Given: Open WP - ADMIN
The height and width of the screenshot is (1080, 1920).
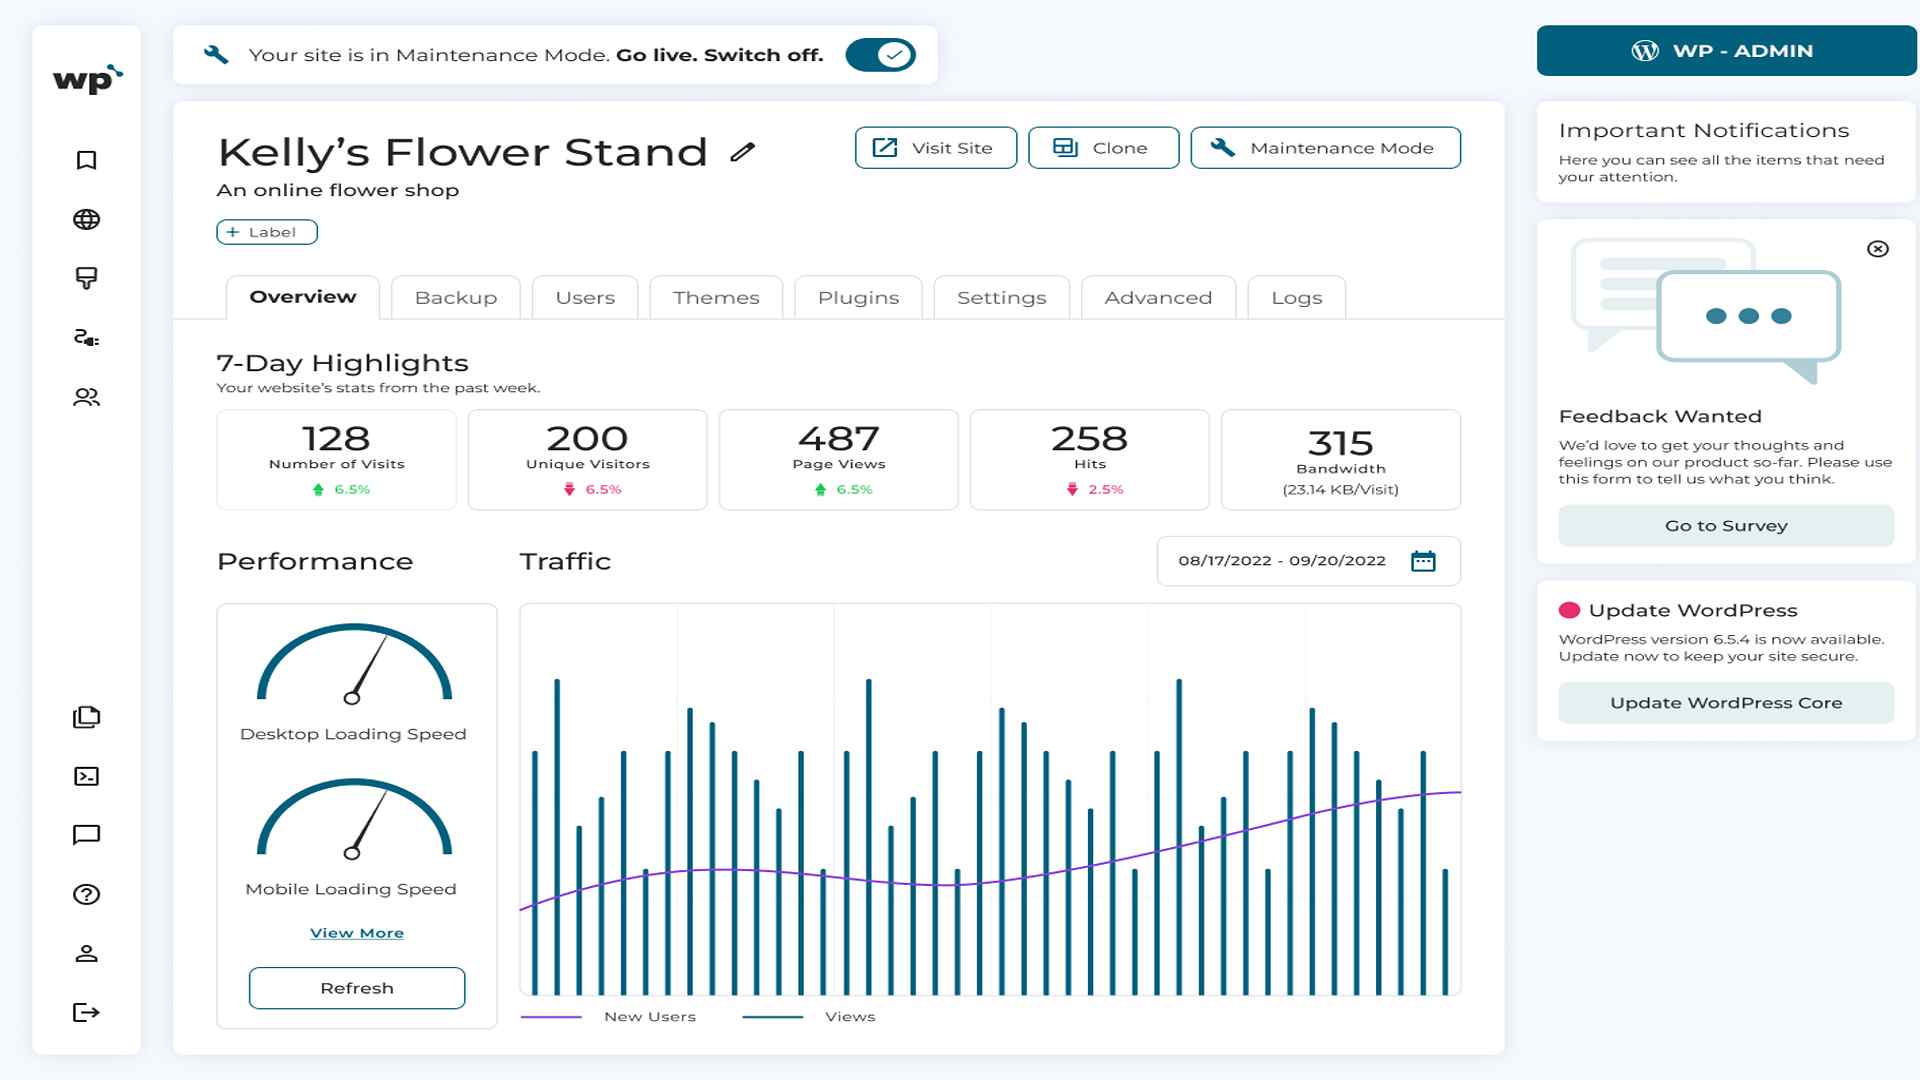Looking at the screenshot, I should pos(1727,51).
